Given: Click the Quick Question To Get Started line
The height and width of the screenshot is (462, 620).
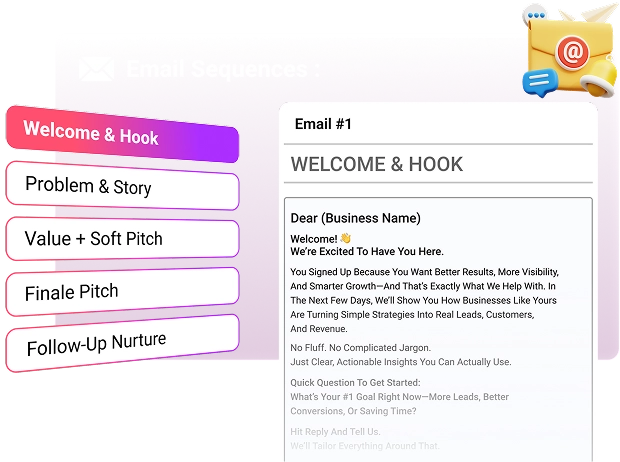Looking at the screenshot, I should point(369,382).
